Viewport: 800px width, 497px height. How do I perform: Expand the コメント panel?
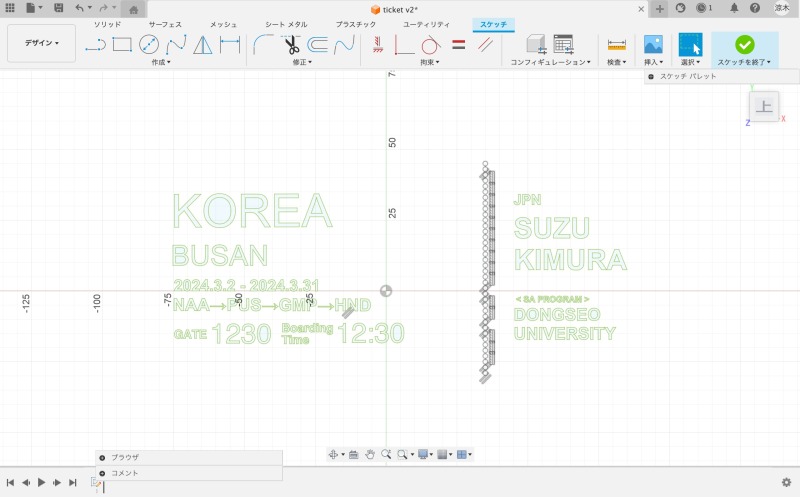tap(102, 473)
